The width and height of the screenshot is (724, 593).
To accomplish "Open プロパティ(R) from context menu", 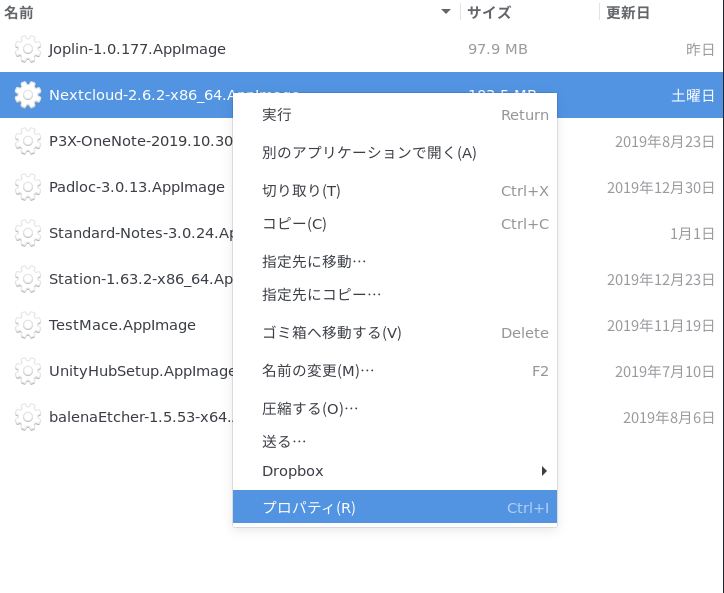I will click(395, 507).
